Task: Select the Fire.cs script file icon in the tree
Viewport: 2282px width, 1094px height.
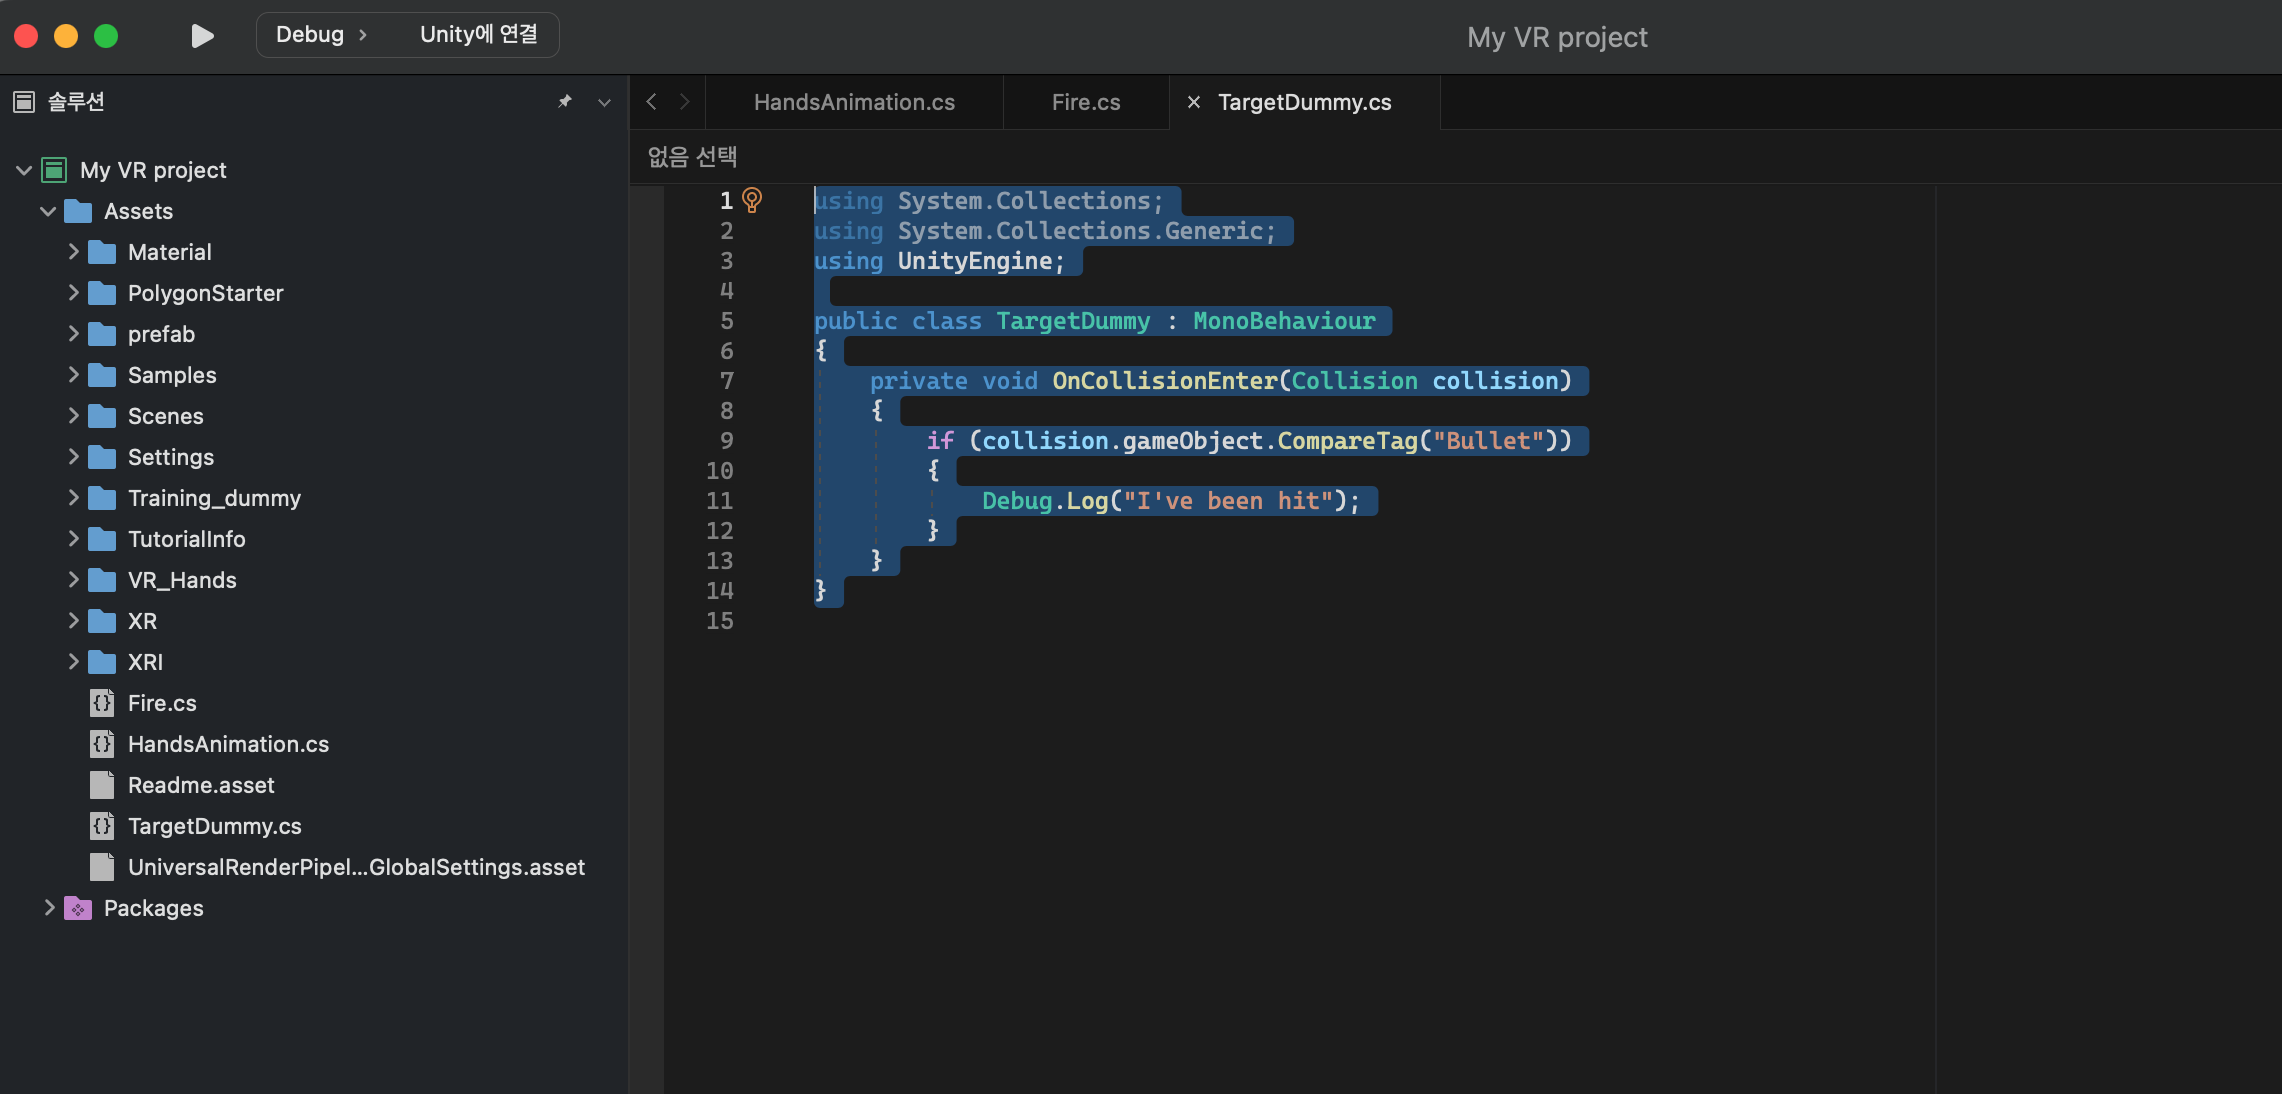Action: click(102, 703)
